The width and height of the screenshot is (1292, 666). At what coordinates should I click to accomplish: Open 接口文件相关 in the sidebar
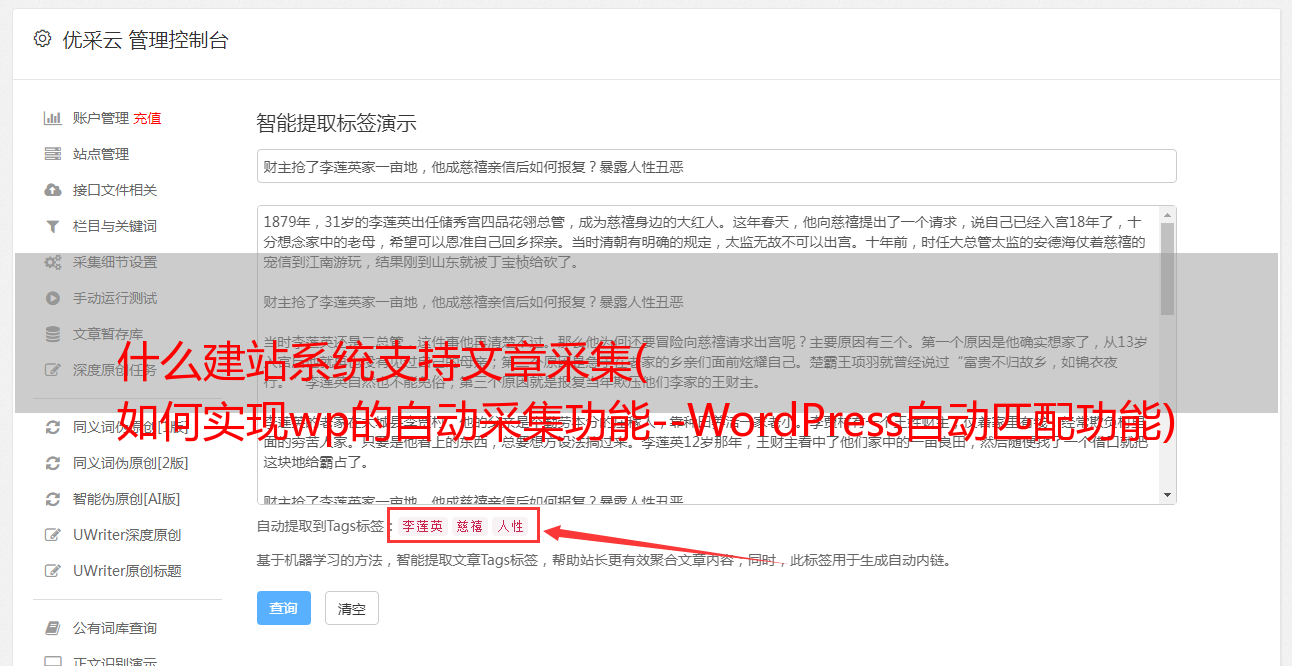[115, 190]
